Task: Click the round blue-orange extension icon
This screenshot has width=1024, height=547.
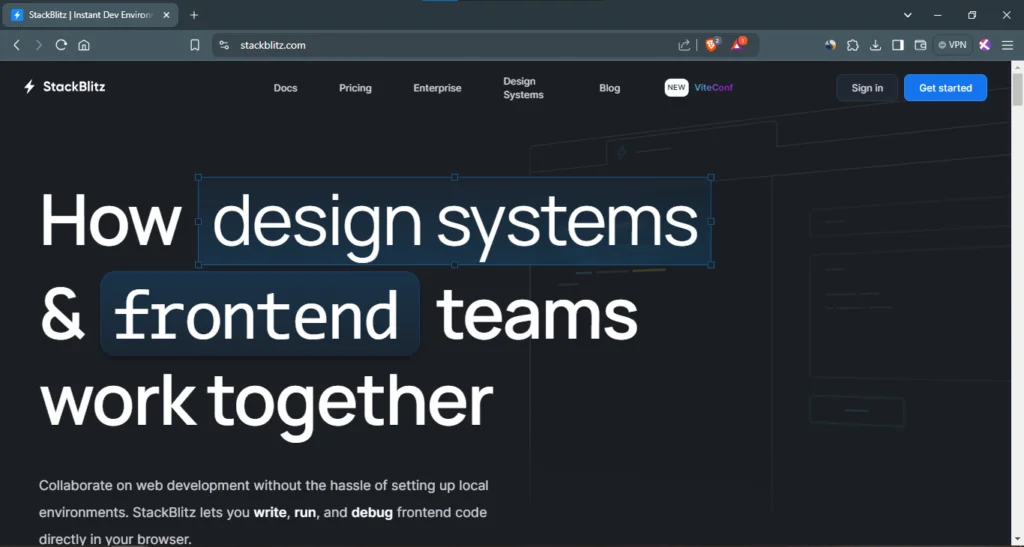Action: coord(830,45)
